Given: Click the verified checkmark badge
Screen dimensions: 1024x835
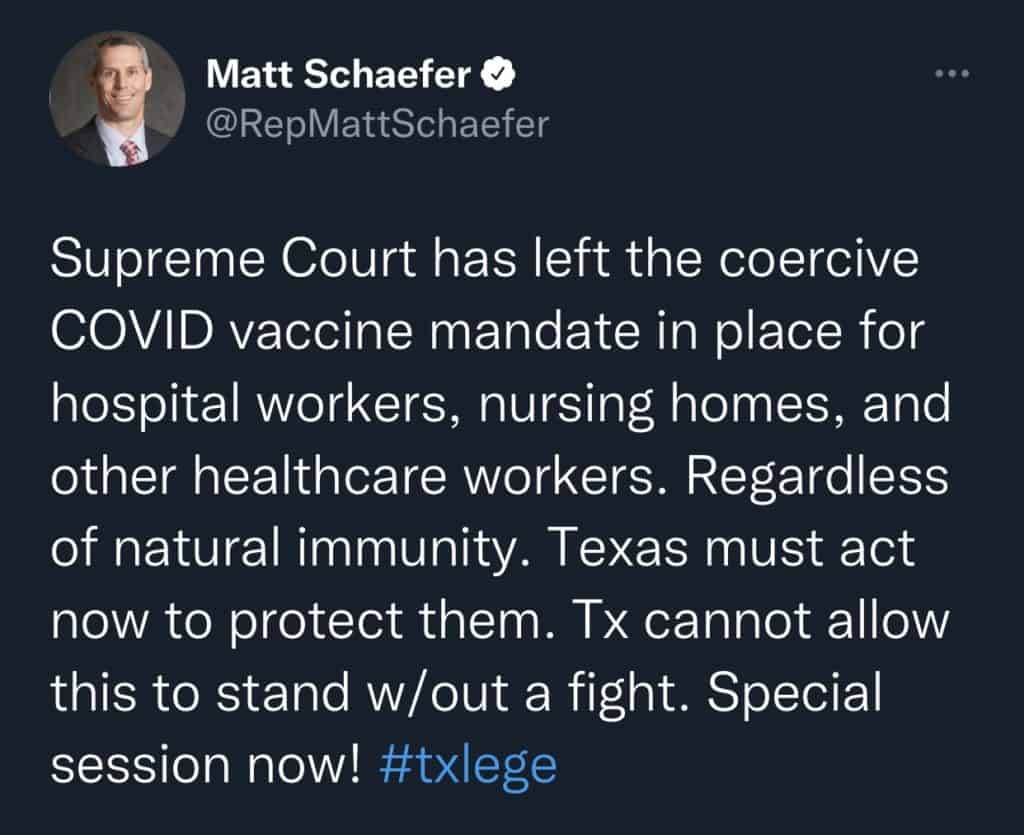Looking at the screenshot, I should [502, 75].
